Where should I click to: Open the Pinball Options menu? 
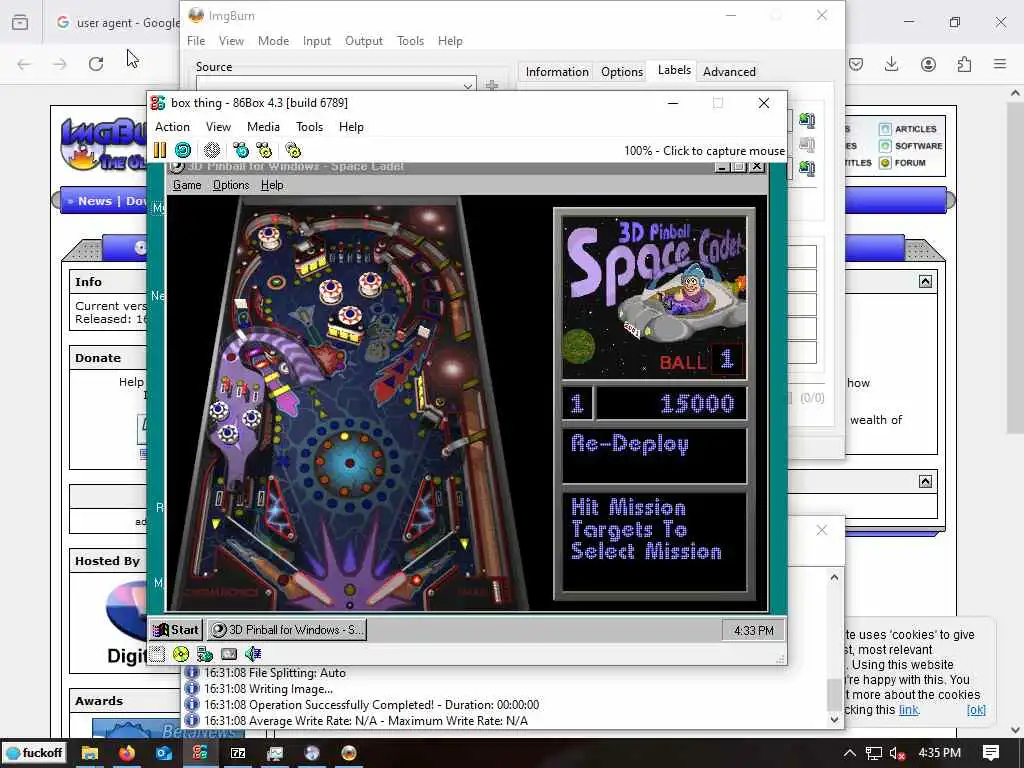(x=231, y=185)
